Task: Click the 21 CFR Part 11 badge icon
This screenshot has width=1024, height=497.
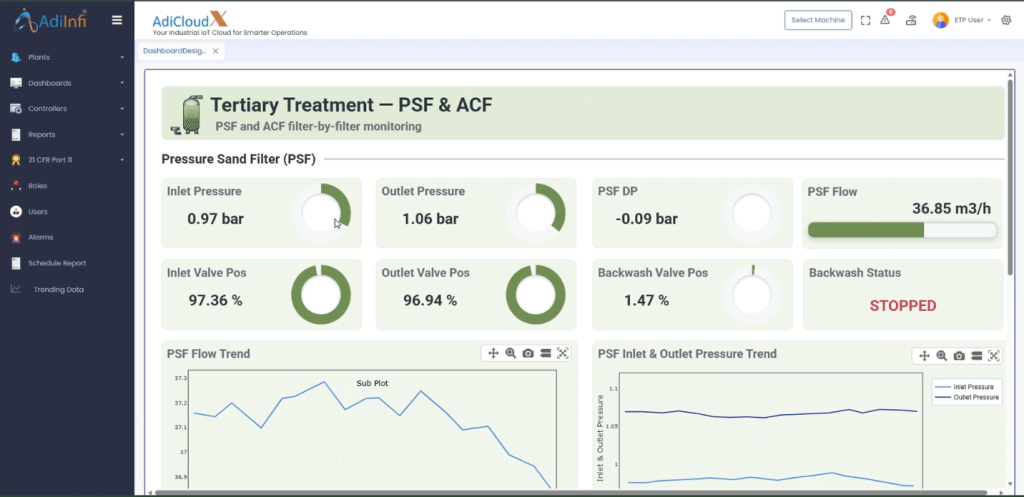Action: pyautogui.click(x=16, y=160)
